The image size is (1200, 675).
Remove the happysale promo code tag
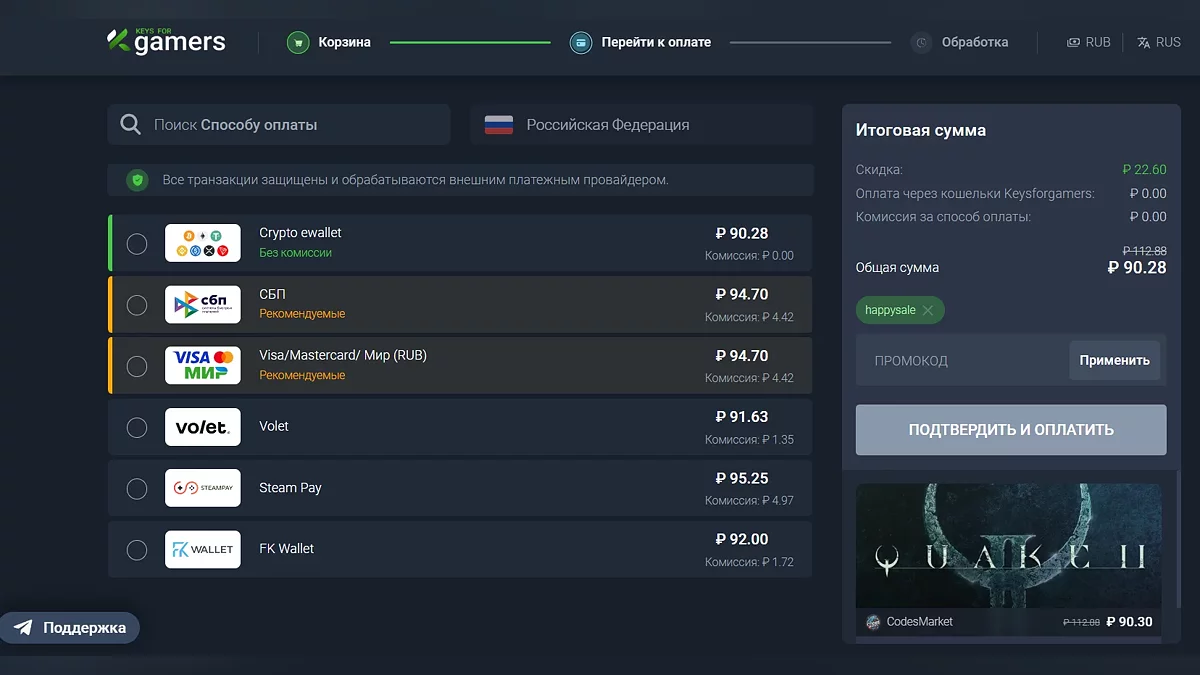point(928,310)
